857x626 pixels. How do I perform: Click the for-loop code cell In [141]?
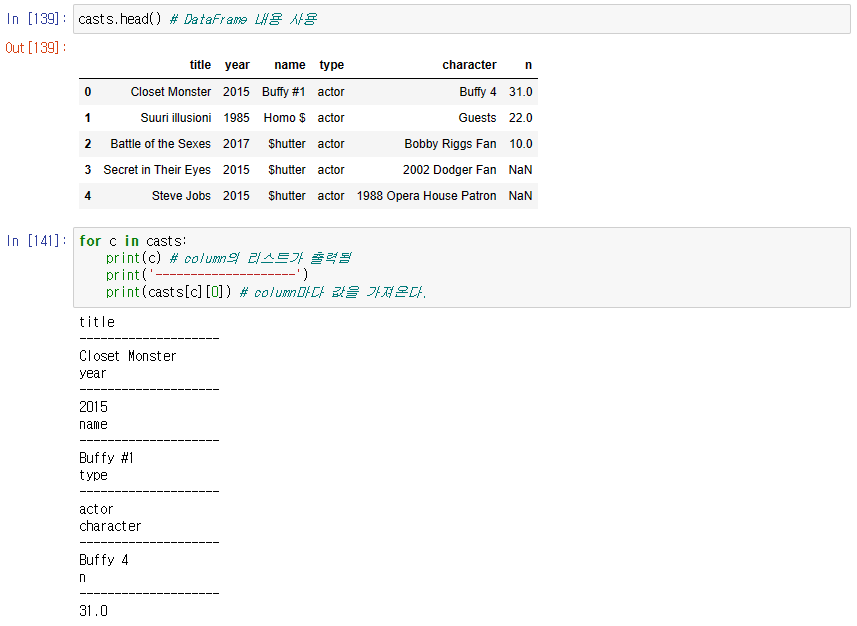[x=461, y=267]
